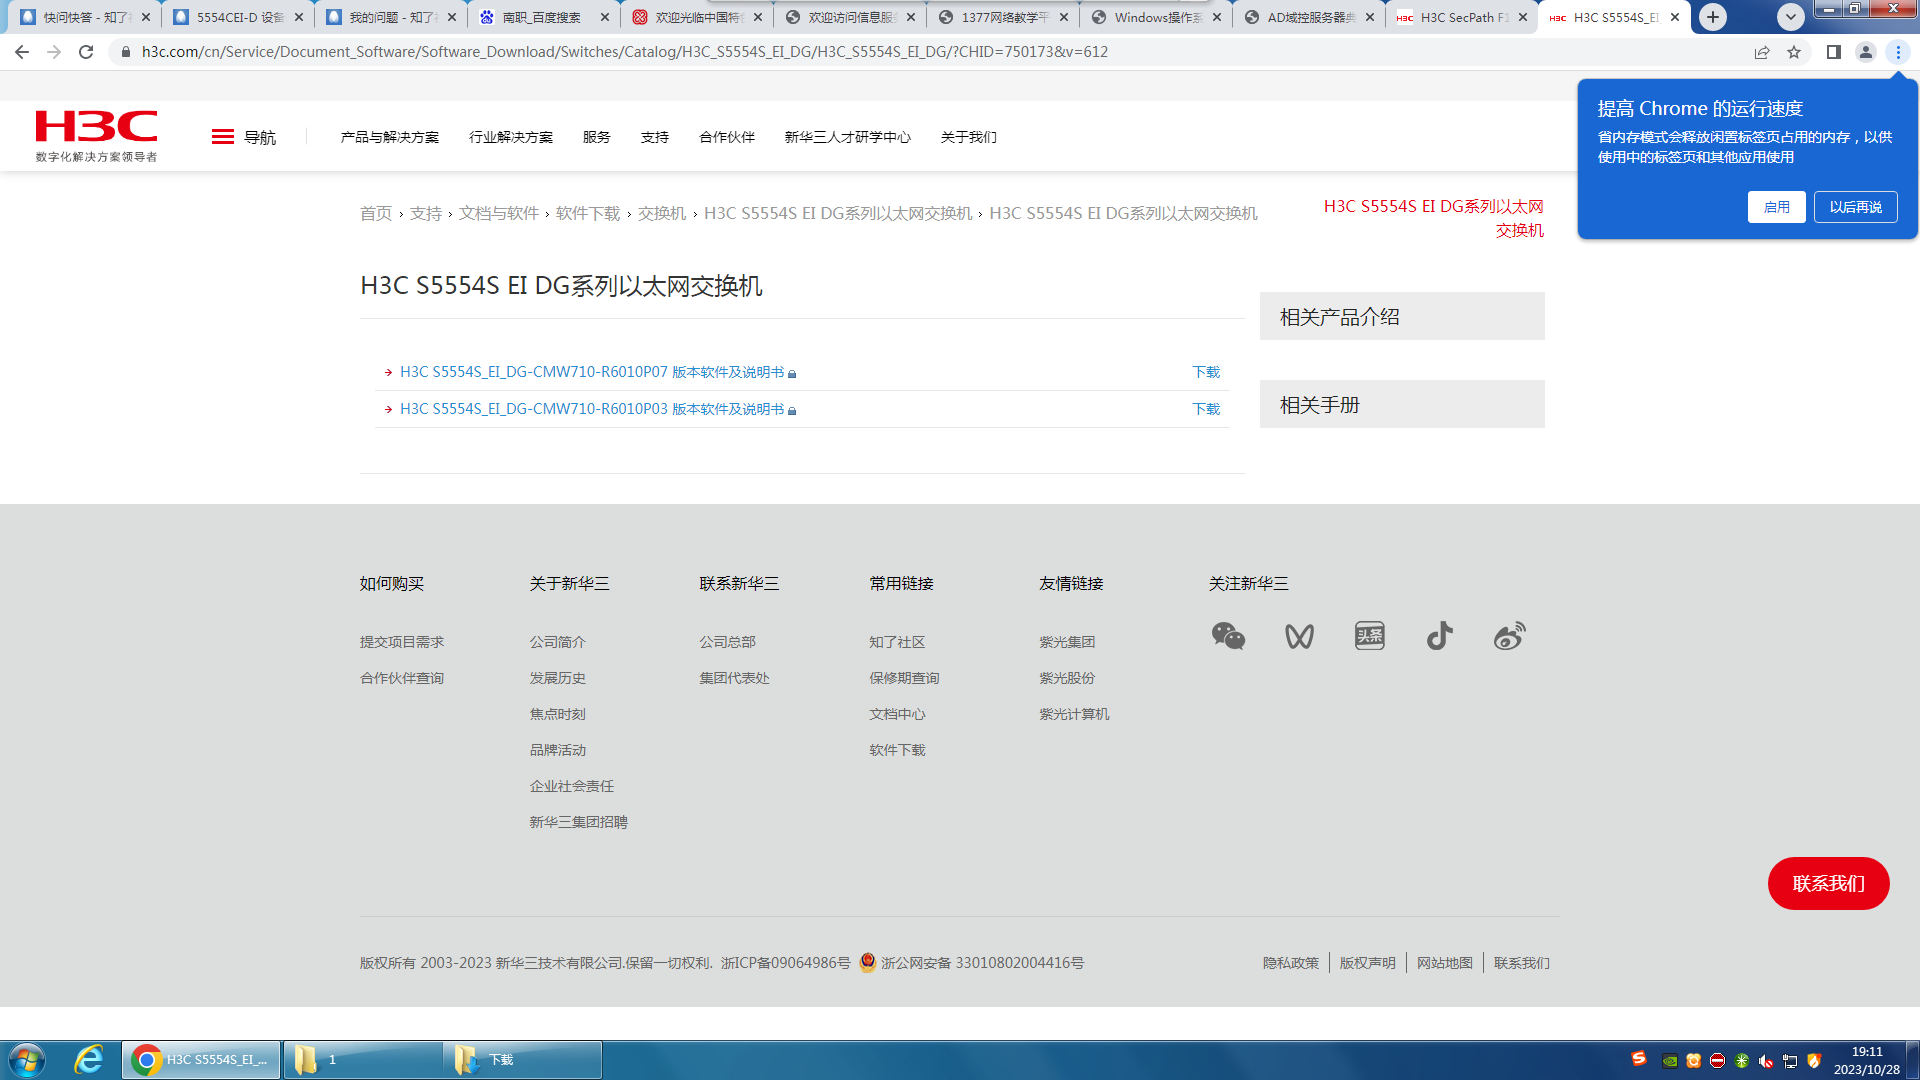Viewport: 1920px width, 1080px height.
Task: Click 下载 link for R6010P07 version
Action: click(1206, 372)
